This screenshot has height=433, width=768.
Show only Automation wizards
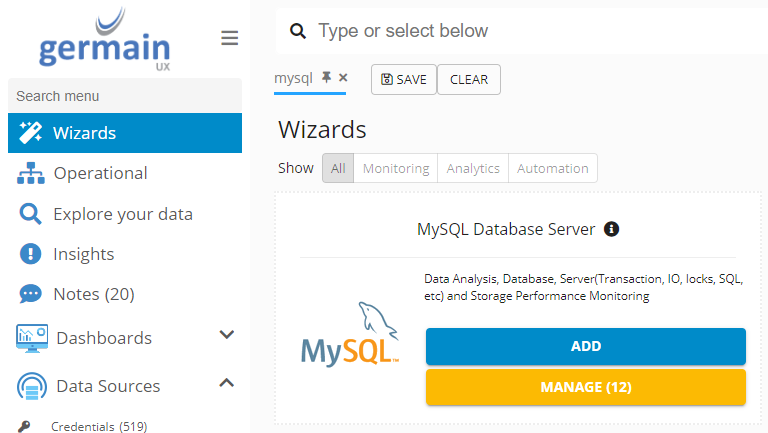point(552,168)
